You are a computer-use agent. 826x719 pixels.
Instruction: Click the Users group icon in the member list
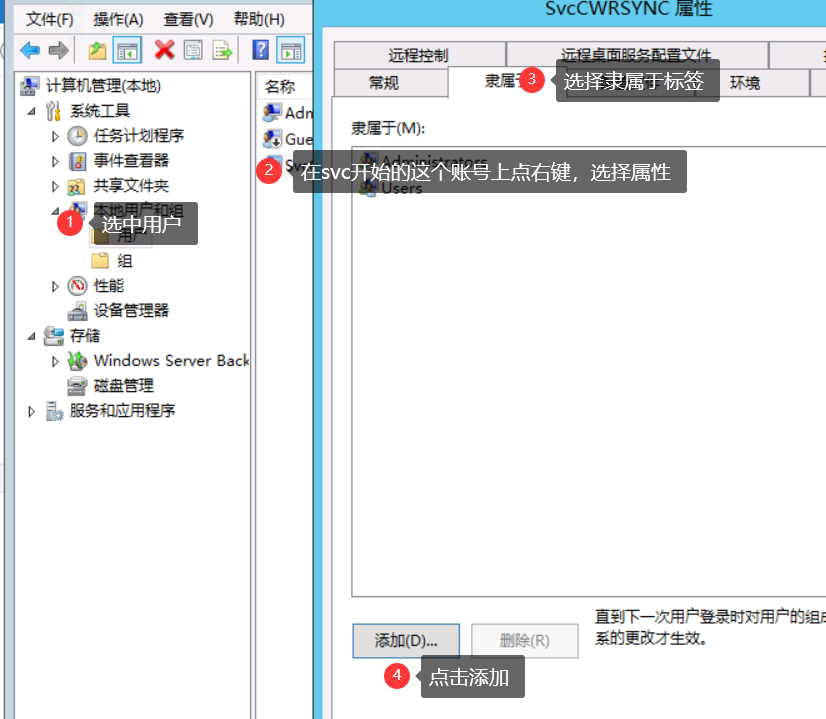point(368,189)
